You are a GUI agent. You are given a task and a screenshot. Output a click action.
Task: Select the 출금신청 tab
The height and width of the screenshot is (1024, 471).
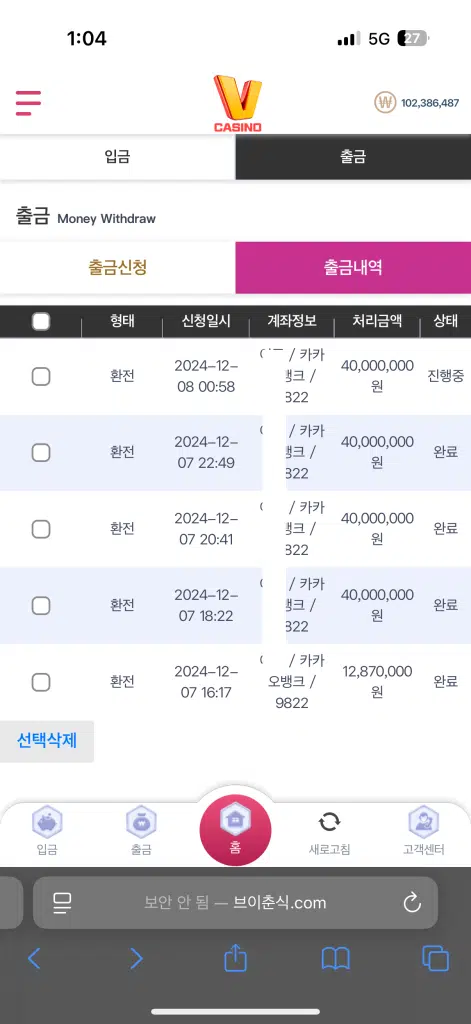(x=118, y=267)
